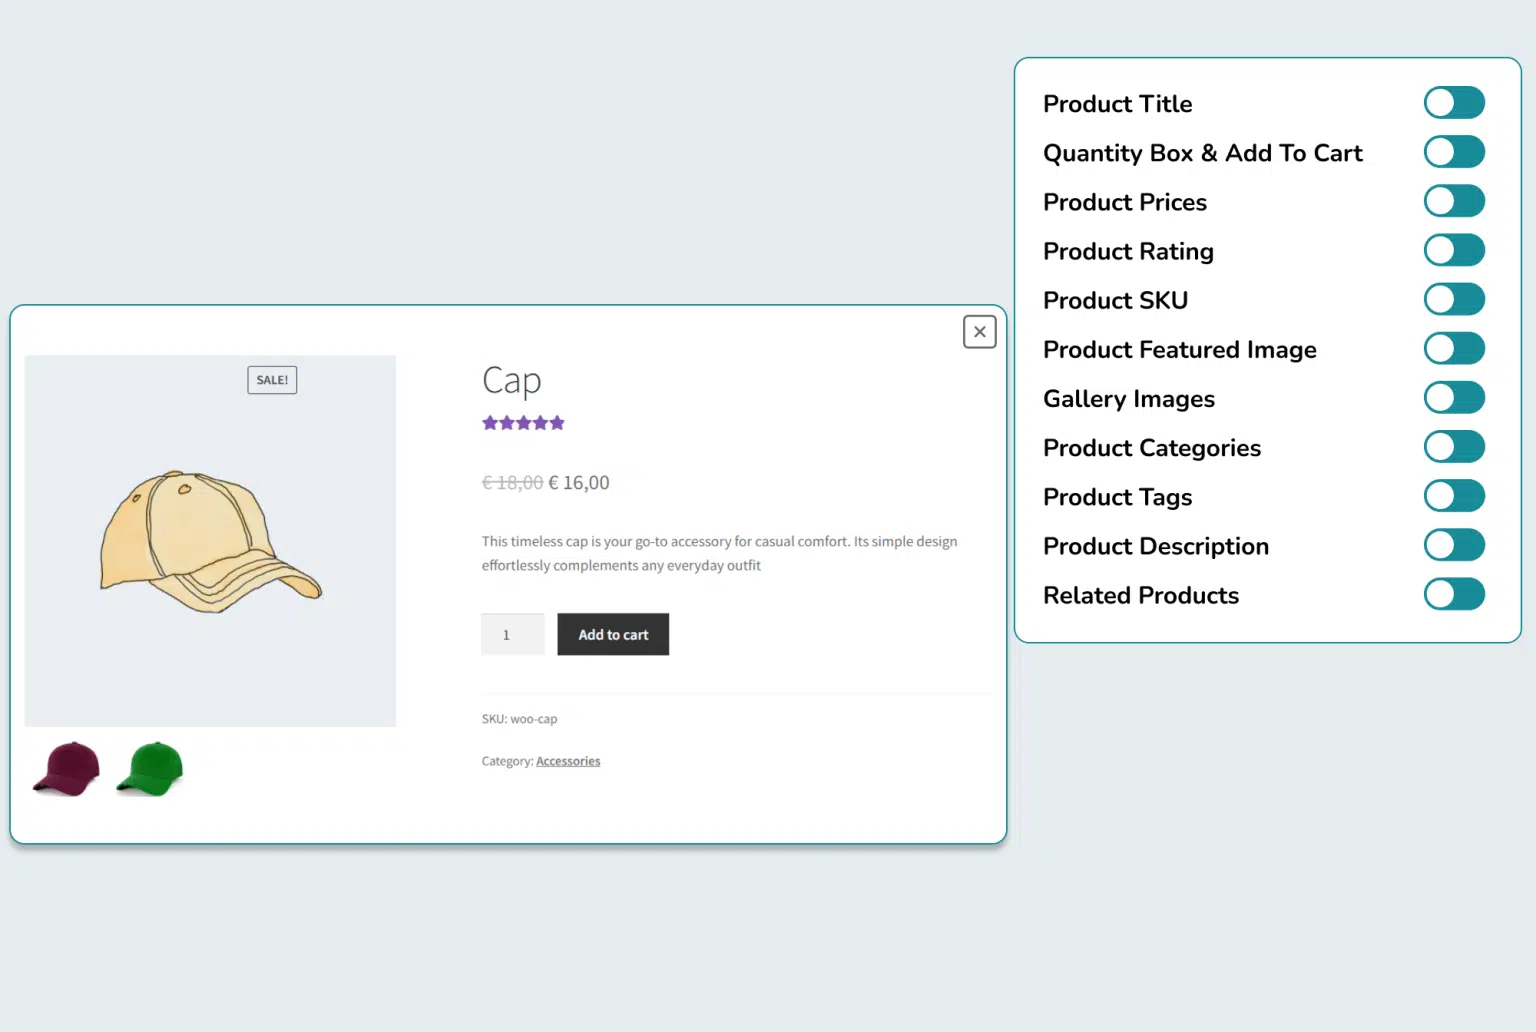
Task: Toggle the Related Products switch
Action: [x=1453, y=594]
